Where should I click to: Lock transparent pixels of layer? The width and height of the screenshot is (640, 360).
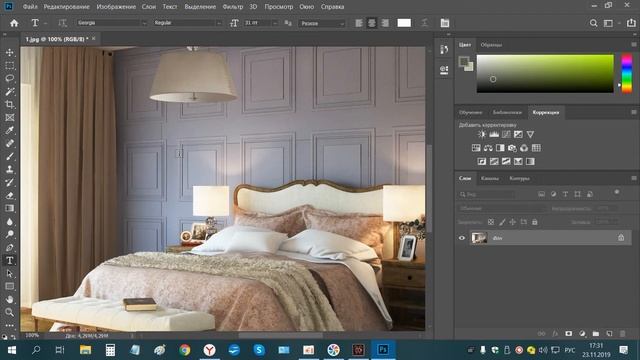point(491,222)
